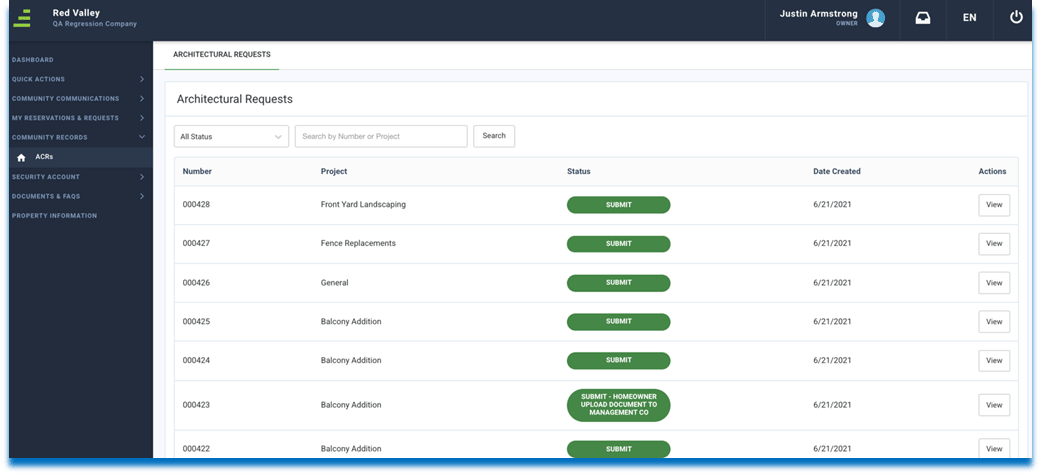Click the Red Valley company name

(76, 13)
